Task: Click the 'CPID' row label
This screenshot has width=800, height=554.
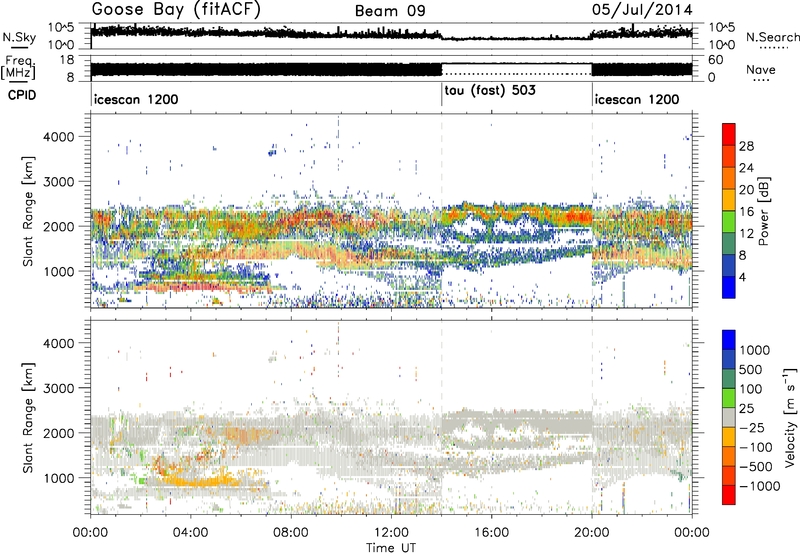Action: (x=22, y=95)
